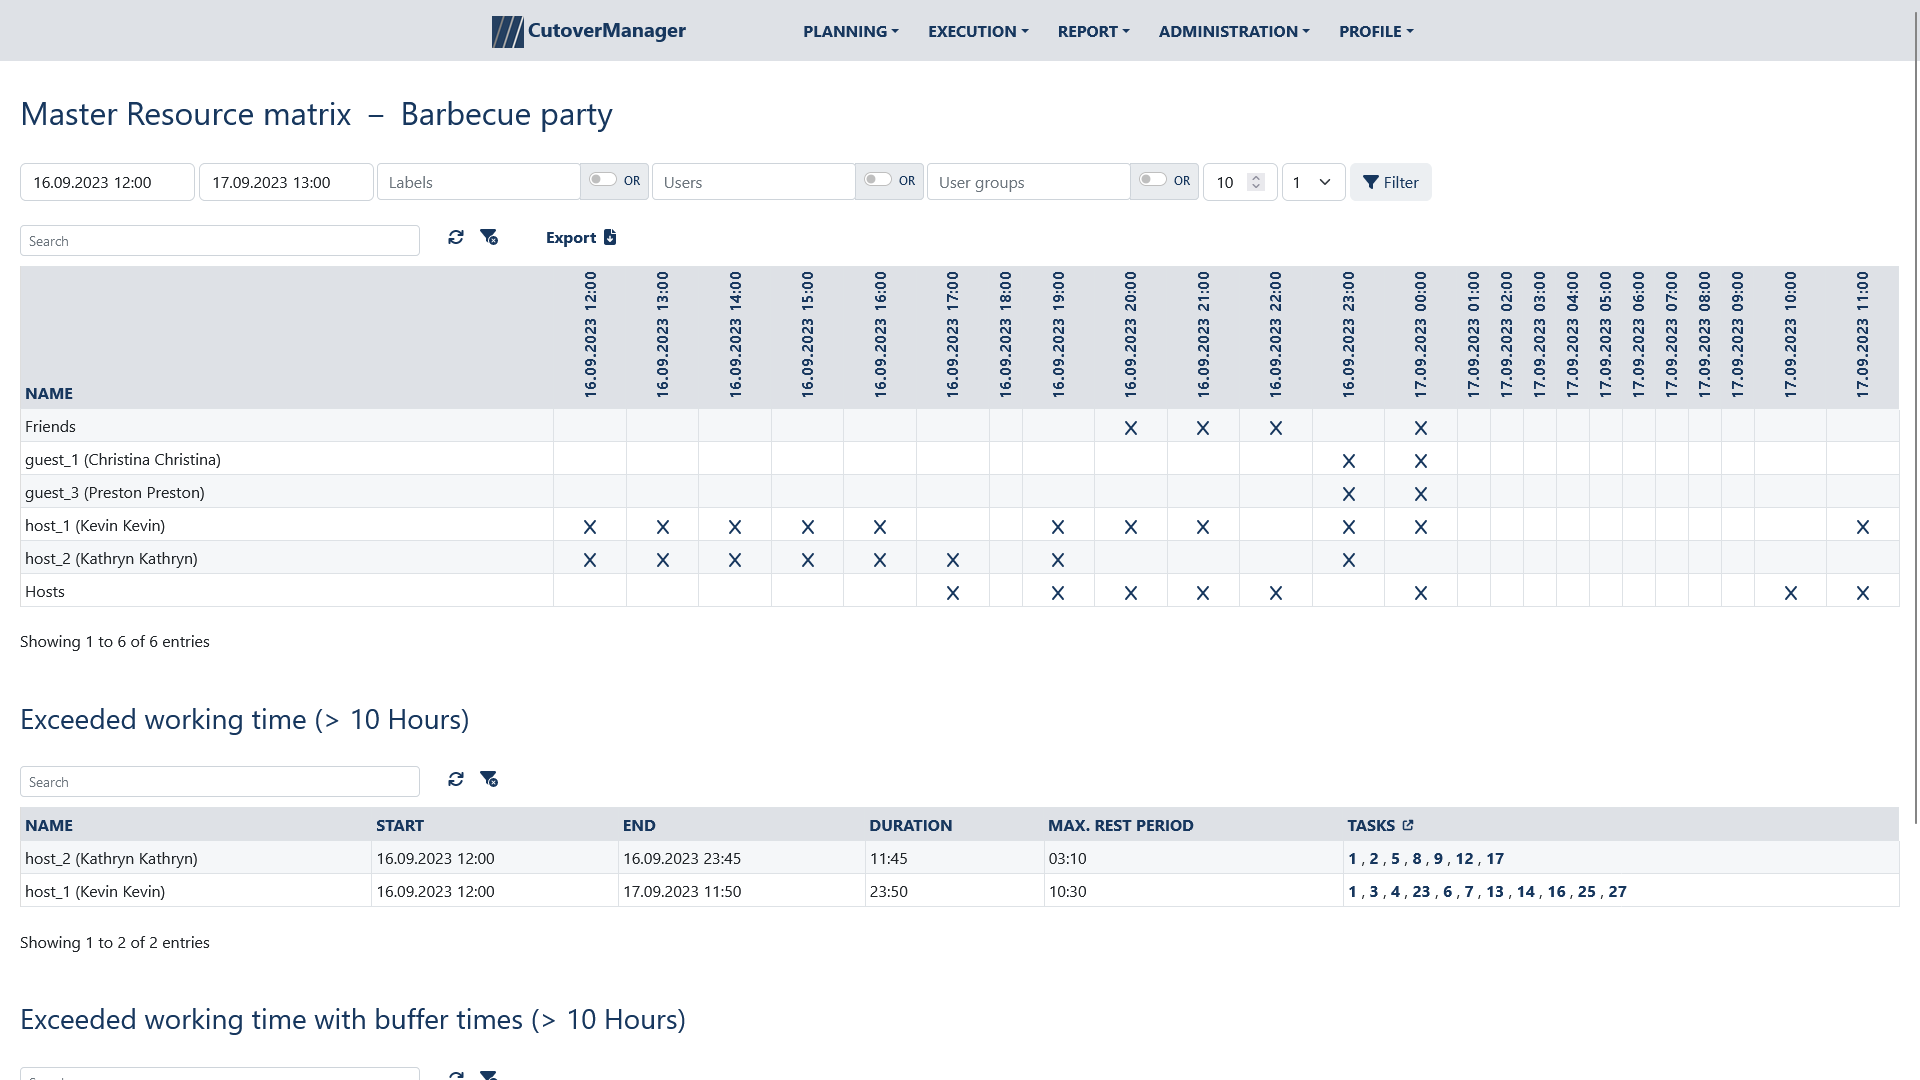Open the numeric stepper showing value 10

[1237, 182]
